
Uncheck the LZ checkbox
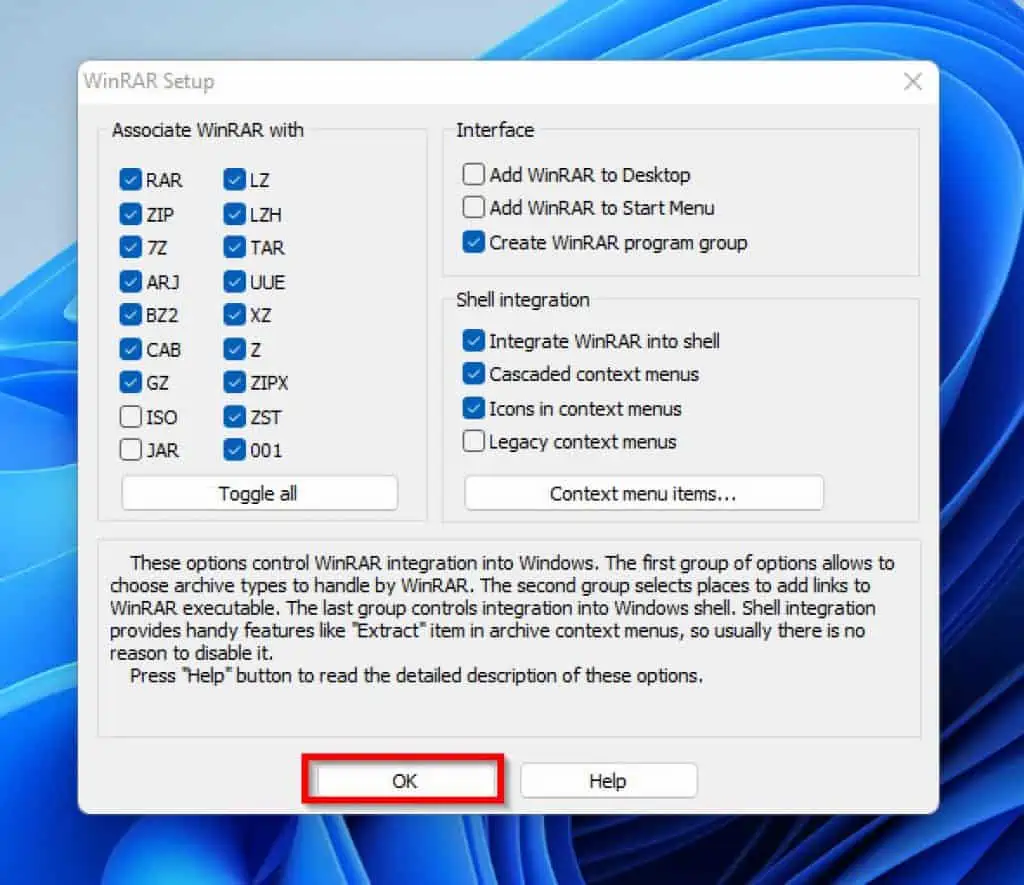pos(234,180)
